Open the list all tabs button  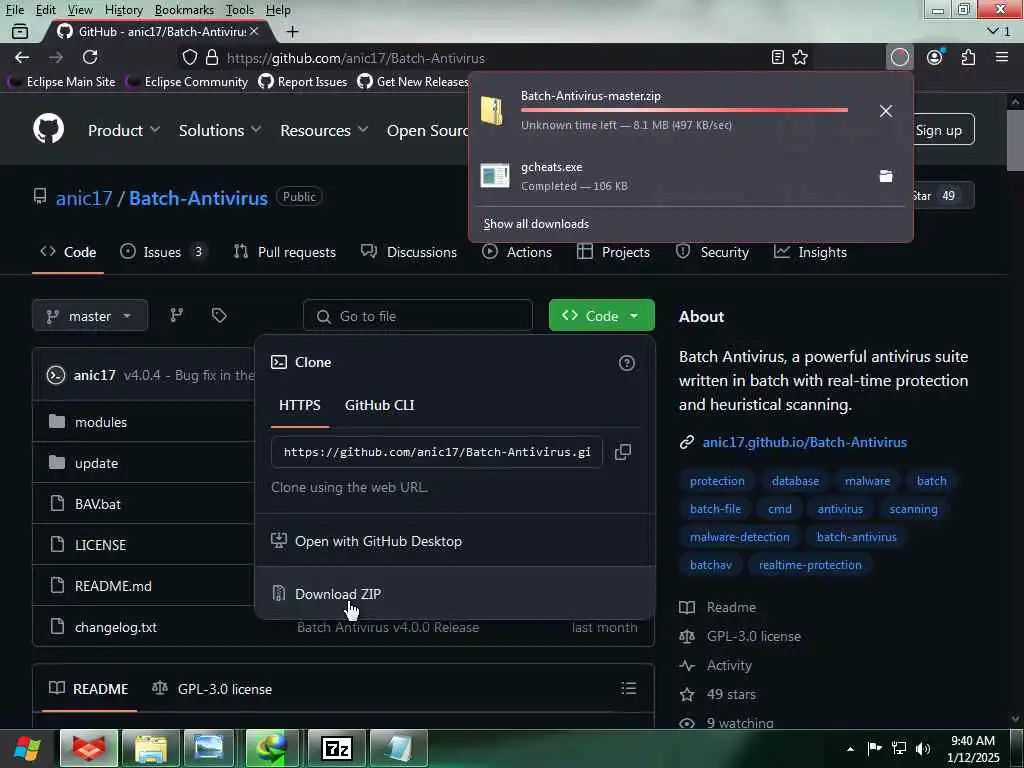pyautogui.click(x=999, y=31)
